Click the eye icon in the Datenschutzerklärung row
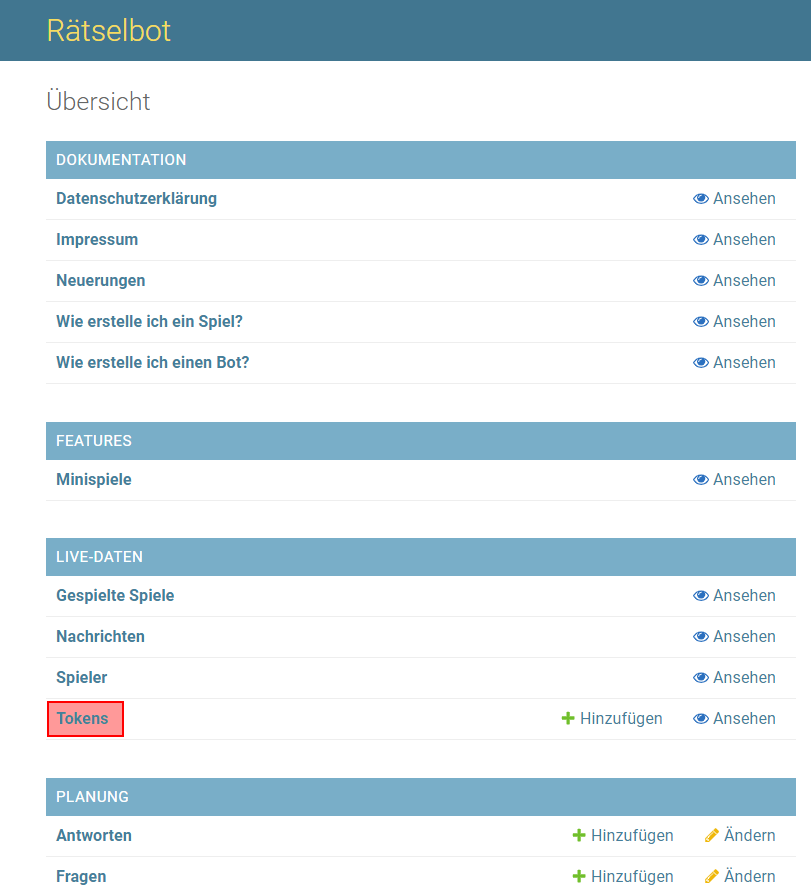The width and height of the screenshot is (811, 896). click(700, 199)
